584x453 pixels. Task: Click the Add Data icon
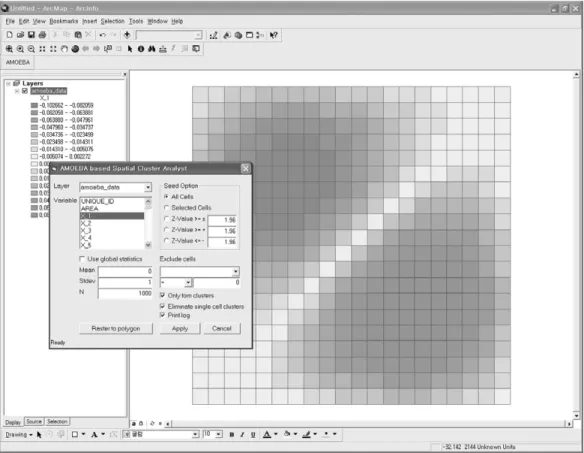pos(127,35)
